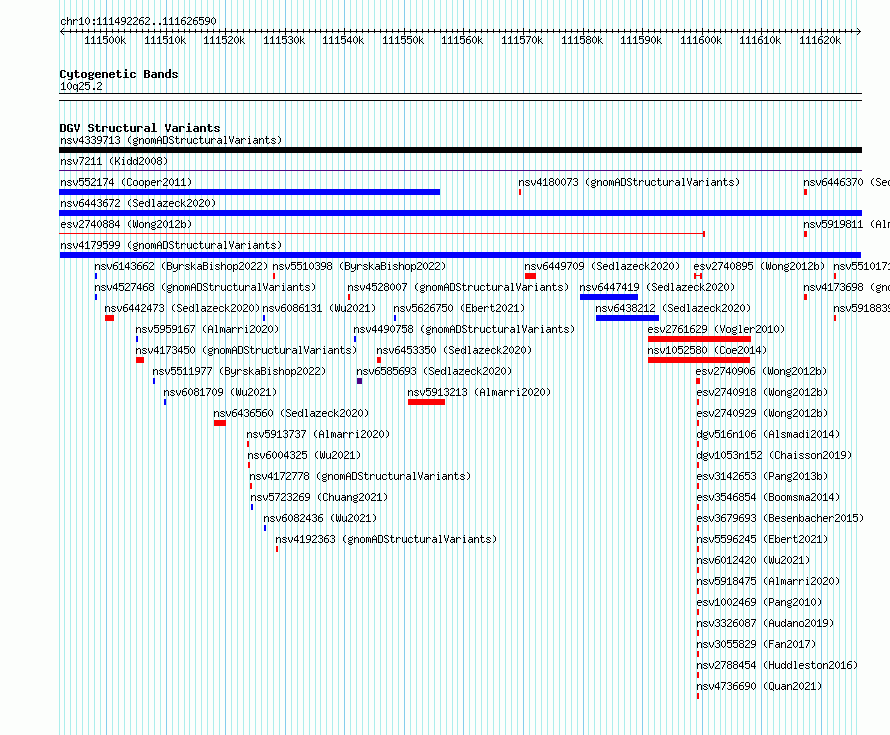Viewport: 890px width, 735px height.
Task: Click the nsv552174 (Cooper2011) label
Action: pyautogui.click(x=126, y=182)
